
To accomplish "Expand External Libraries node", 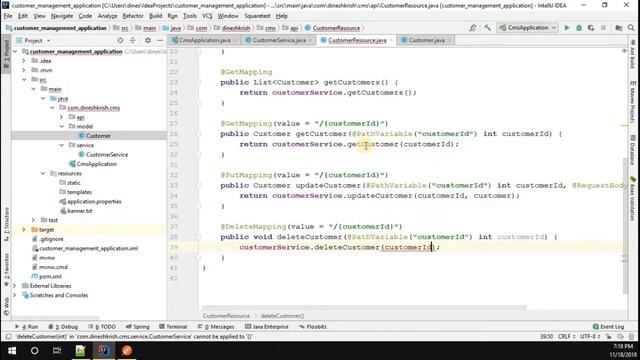I will (x=14, y=286).
